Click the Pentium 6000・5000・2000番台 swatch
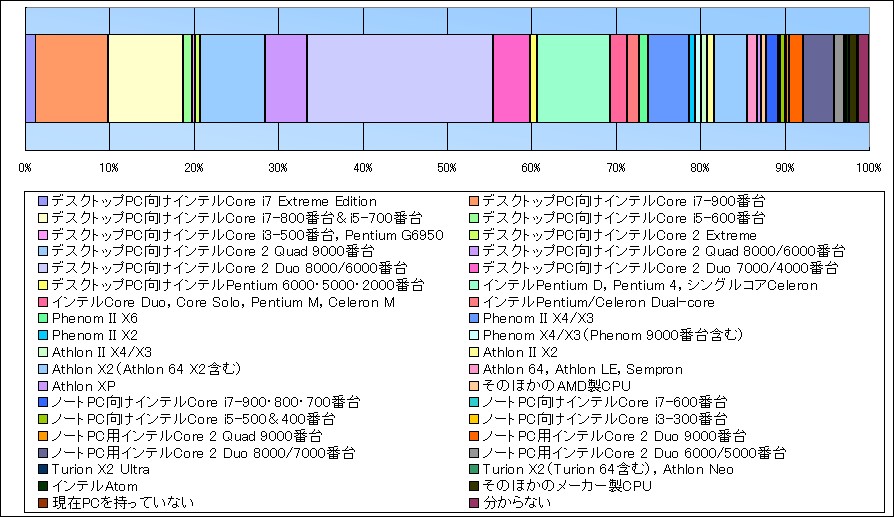 pos(43,285)
